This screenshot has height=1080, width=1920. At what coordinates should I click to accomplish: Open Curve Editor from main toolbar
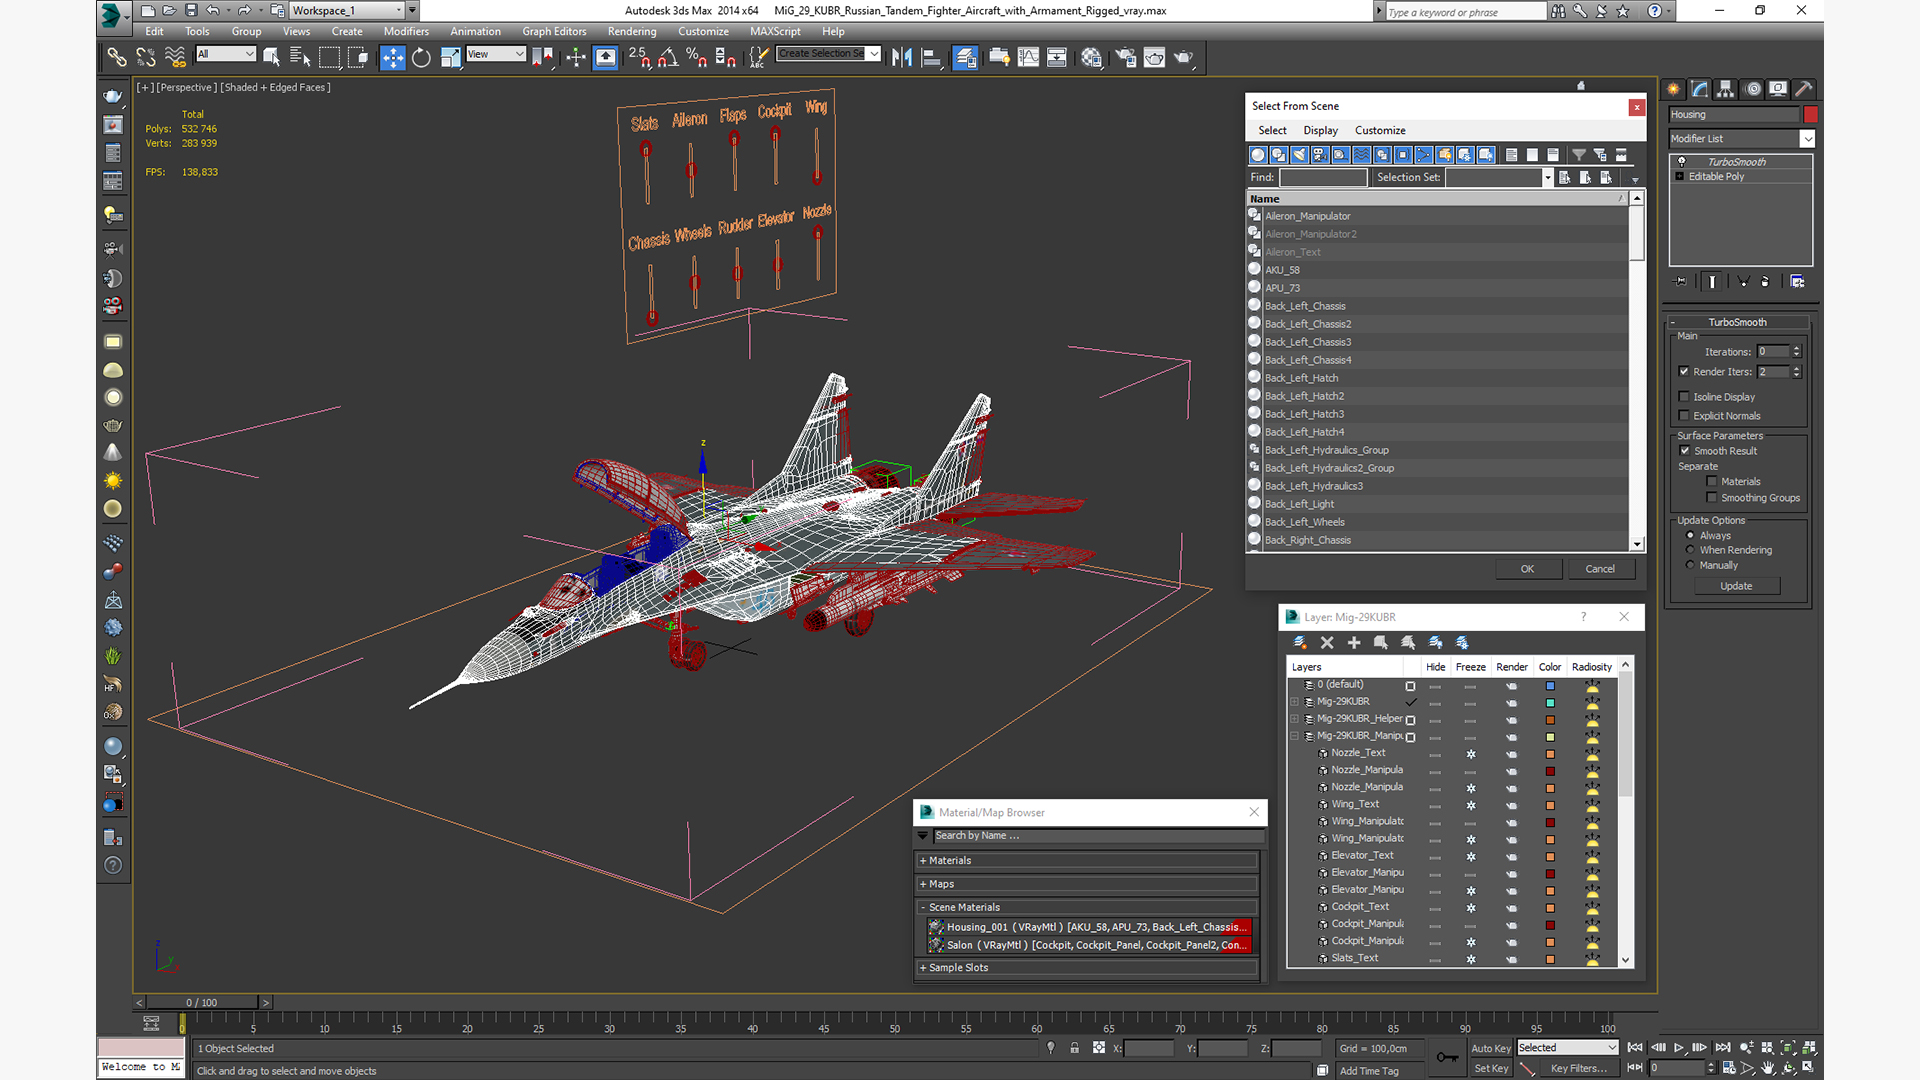[1028, 57]
